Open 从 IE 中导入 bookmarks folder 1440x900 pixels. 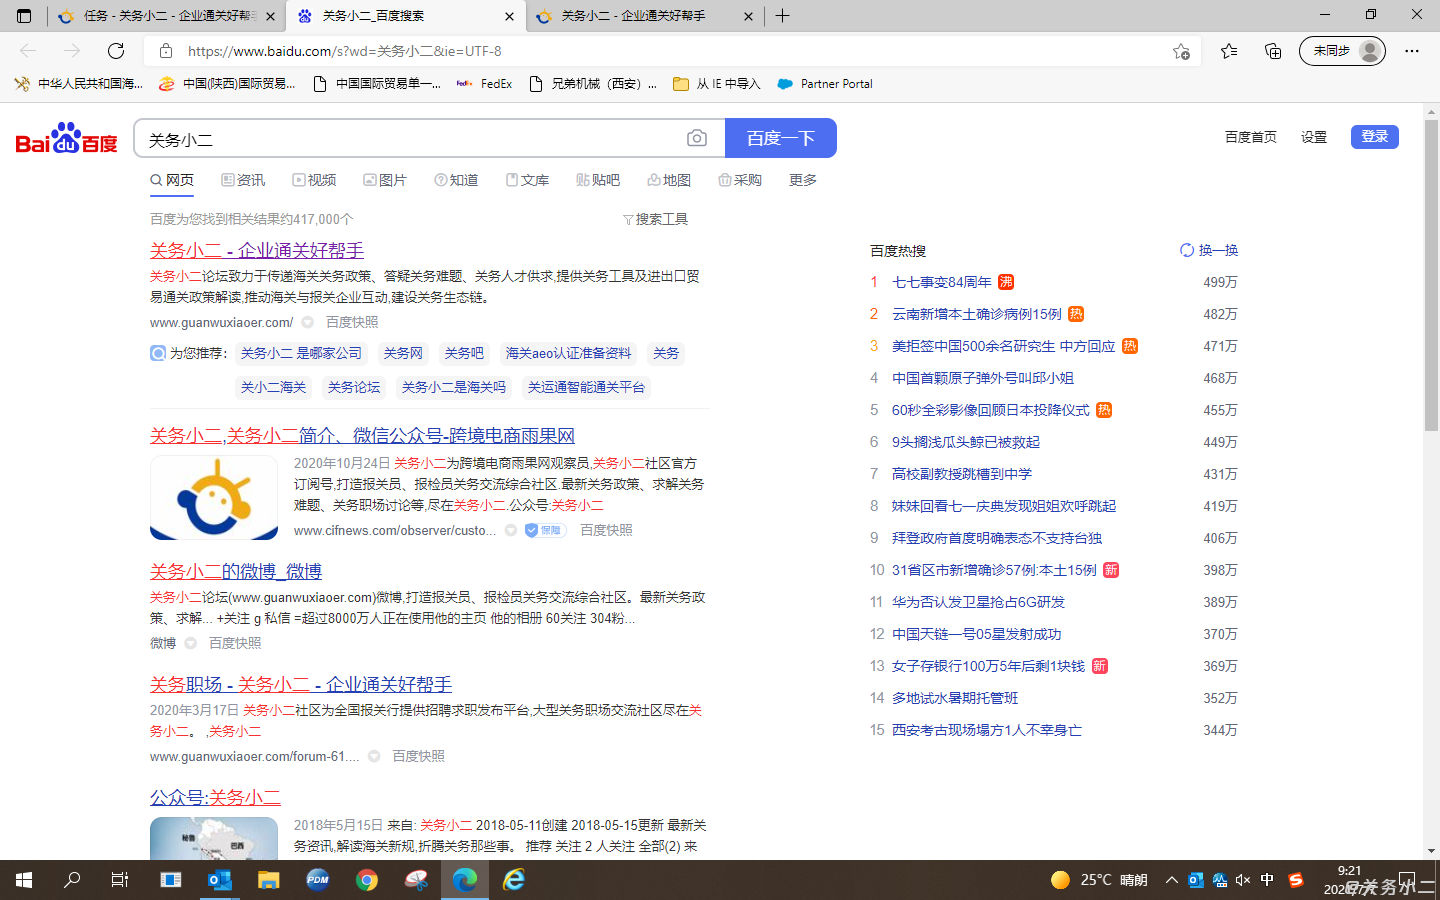click(716, 84)
